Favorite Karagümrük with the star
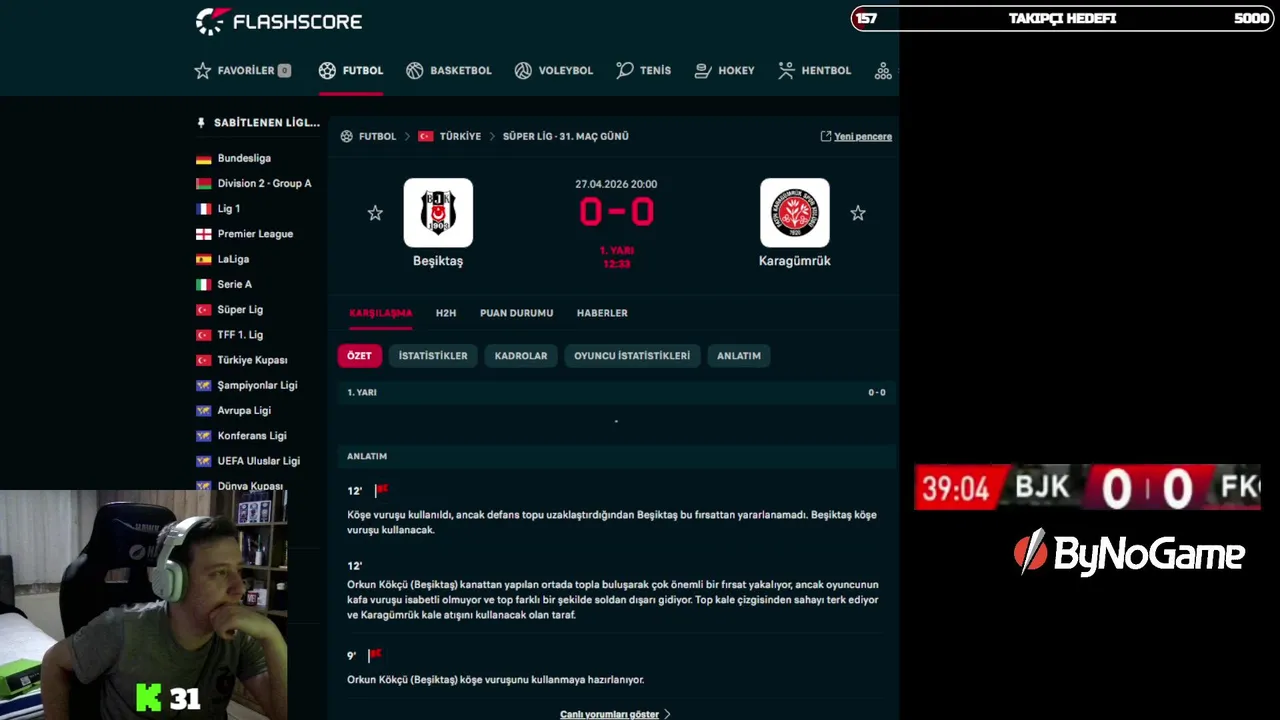Viewport: 1280px width, 720px height. [858, 213]
